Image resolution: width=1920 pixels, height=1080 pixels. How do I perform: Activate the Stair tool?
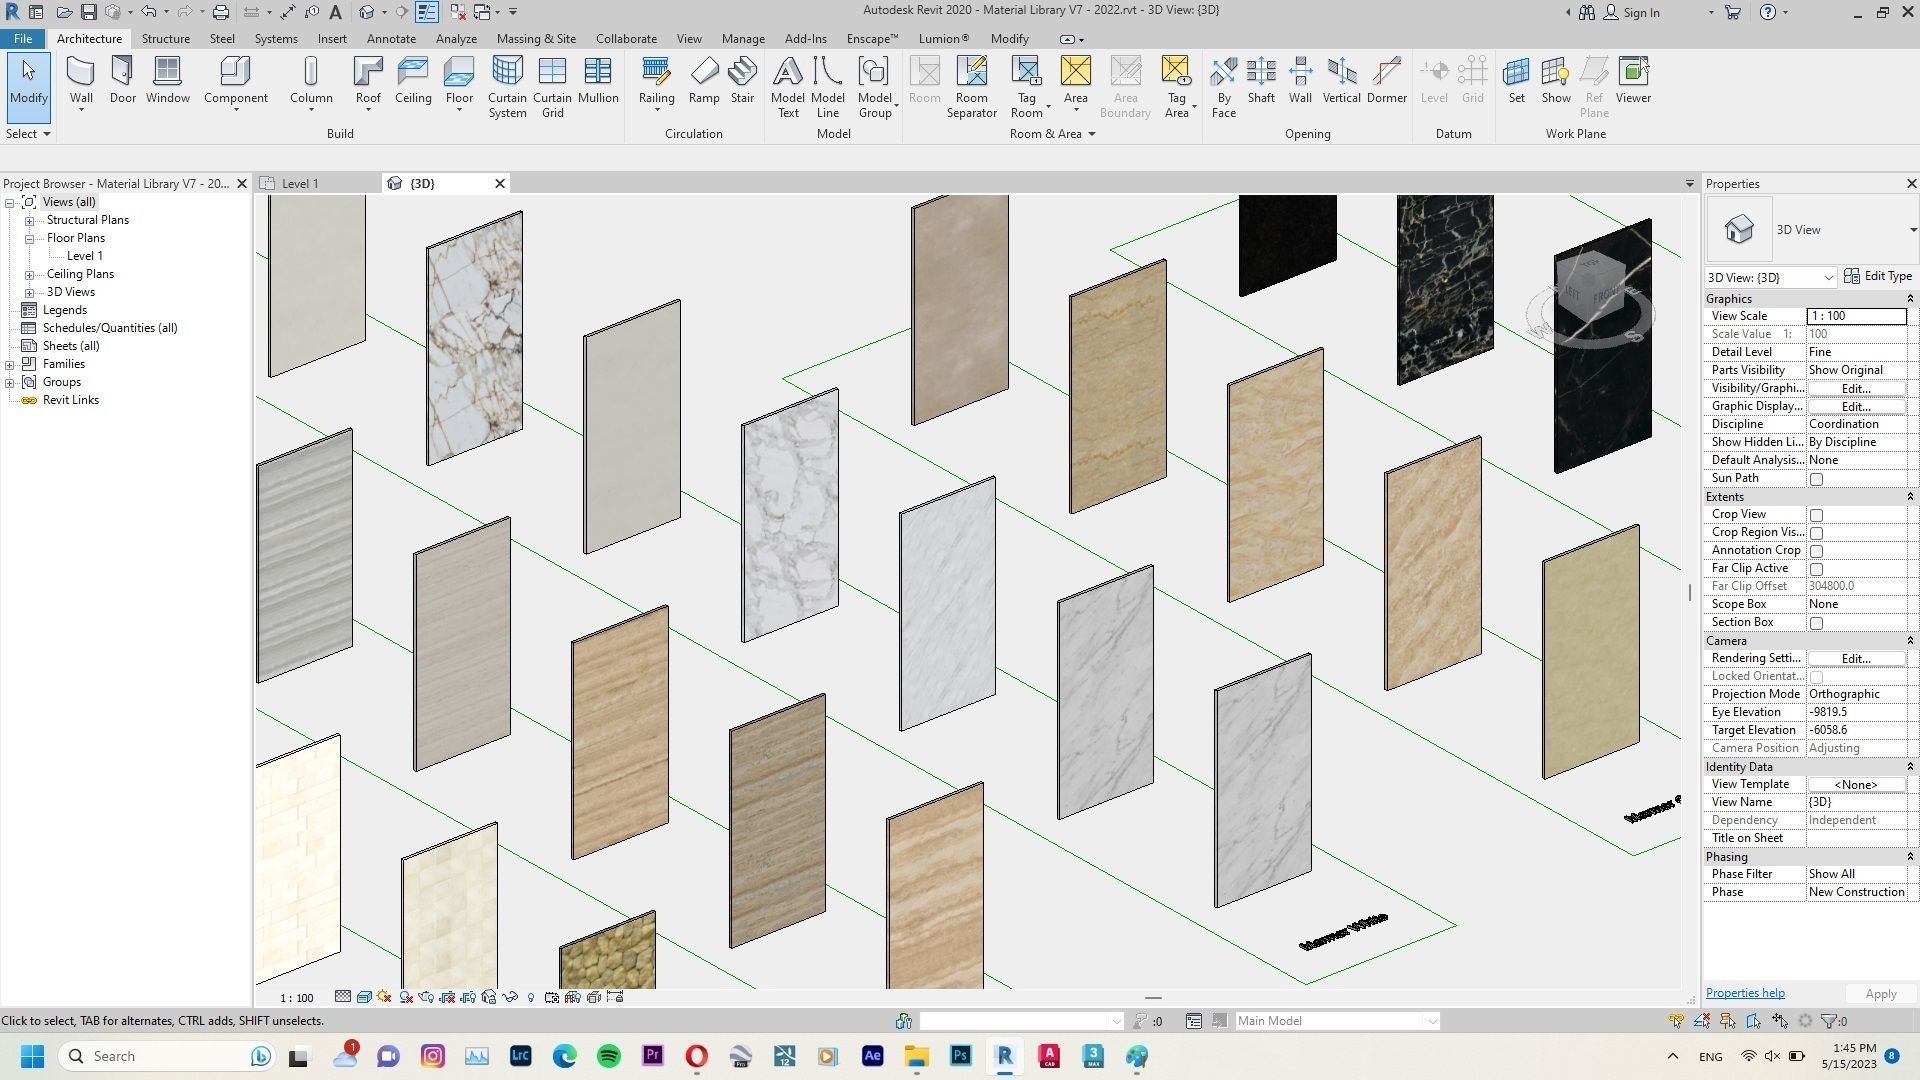coord(742,80)
